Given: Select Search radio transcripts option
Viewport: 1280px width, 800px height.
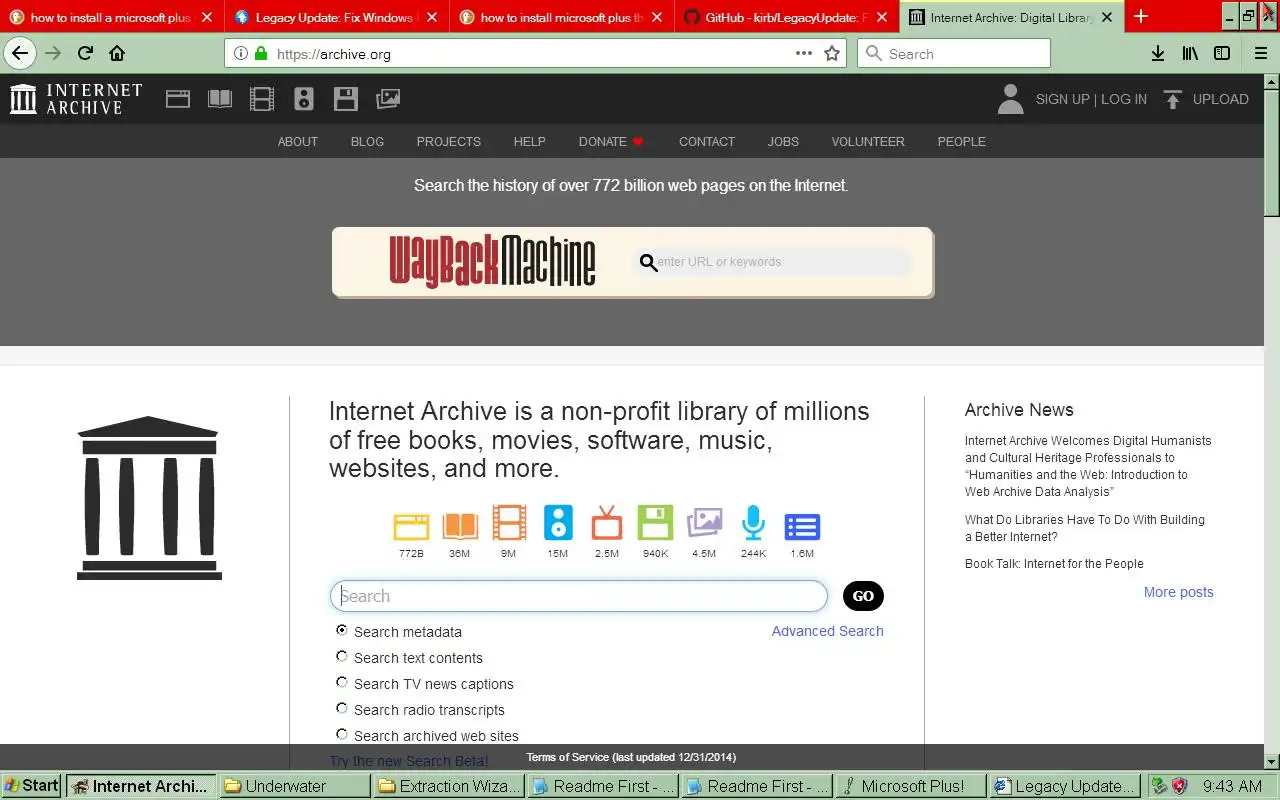Looking at the screenshot, I should pyautogui.click(x=342, y=708).
